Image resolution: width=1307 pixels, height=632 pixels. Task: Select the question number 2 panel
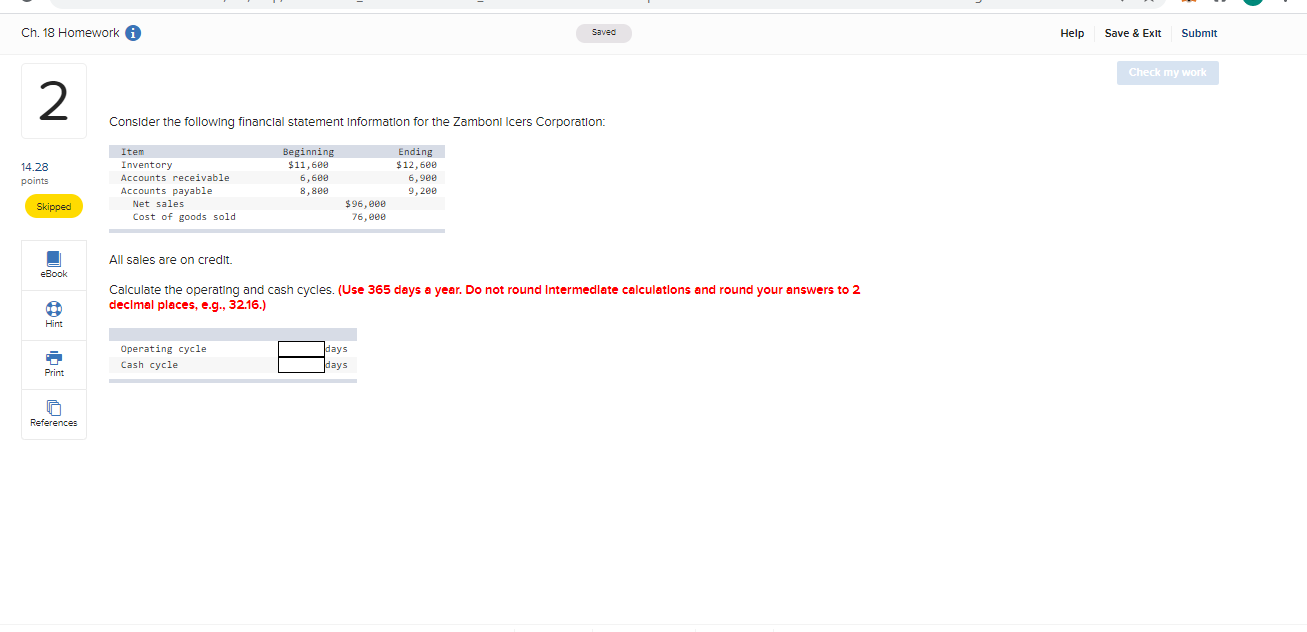click(54, 100)
